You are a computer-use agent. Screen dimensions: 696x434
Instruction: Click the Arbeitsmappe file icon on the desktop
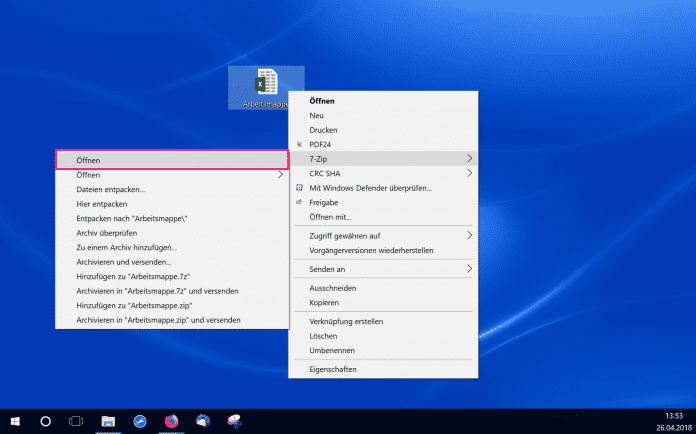(x=266, y=82)
